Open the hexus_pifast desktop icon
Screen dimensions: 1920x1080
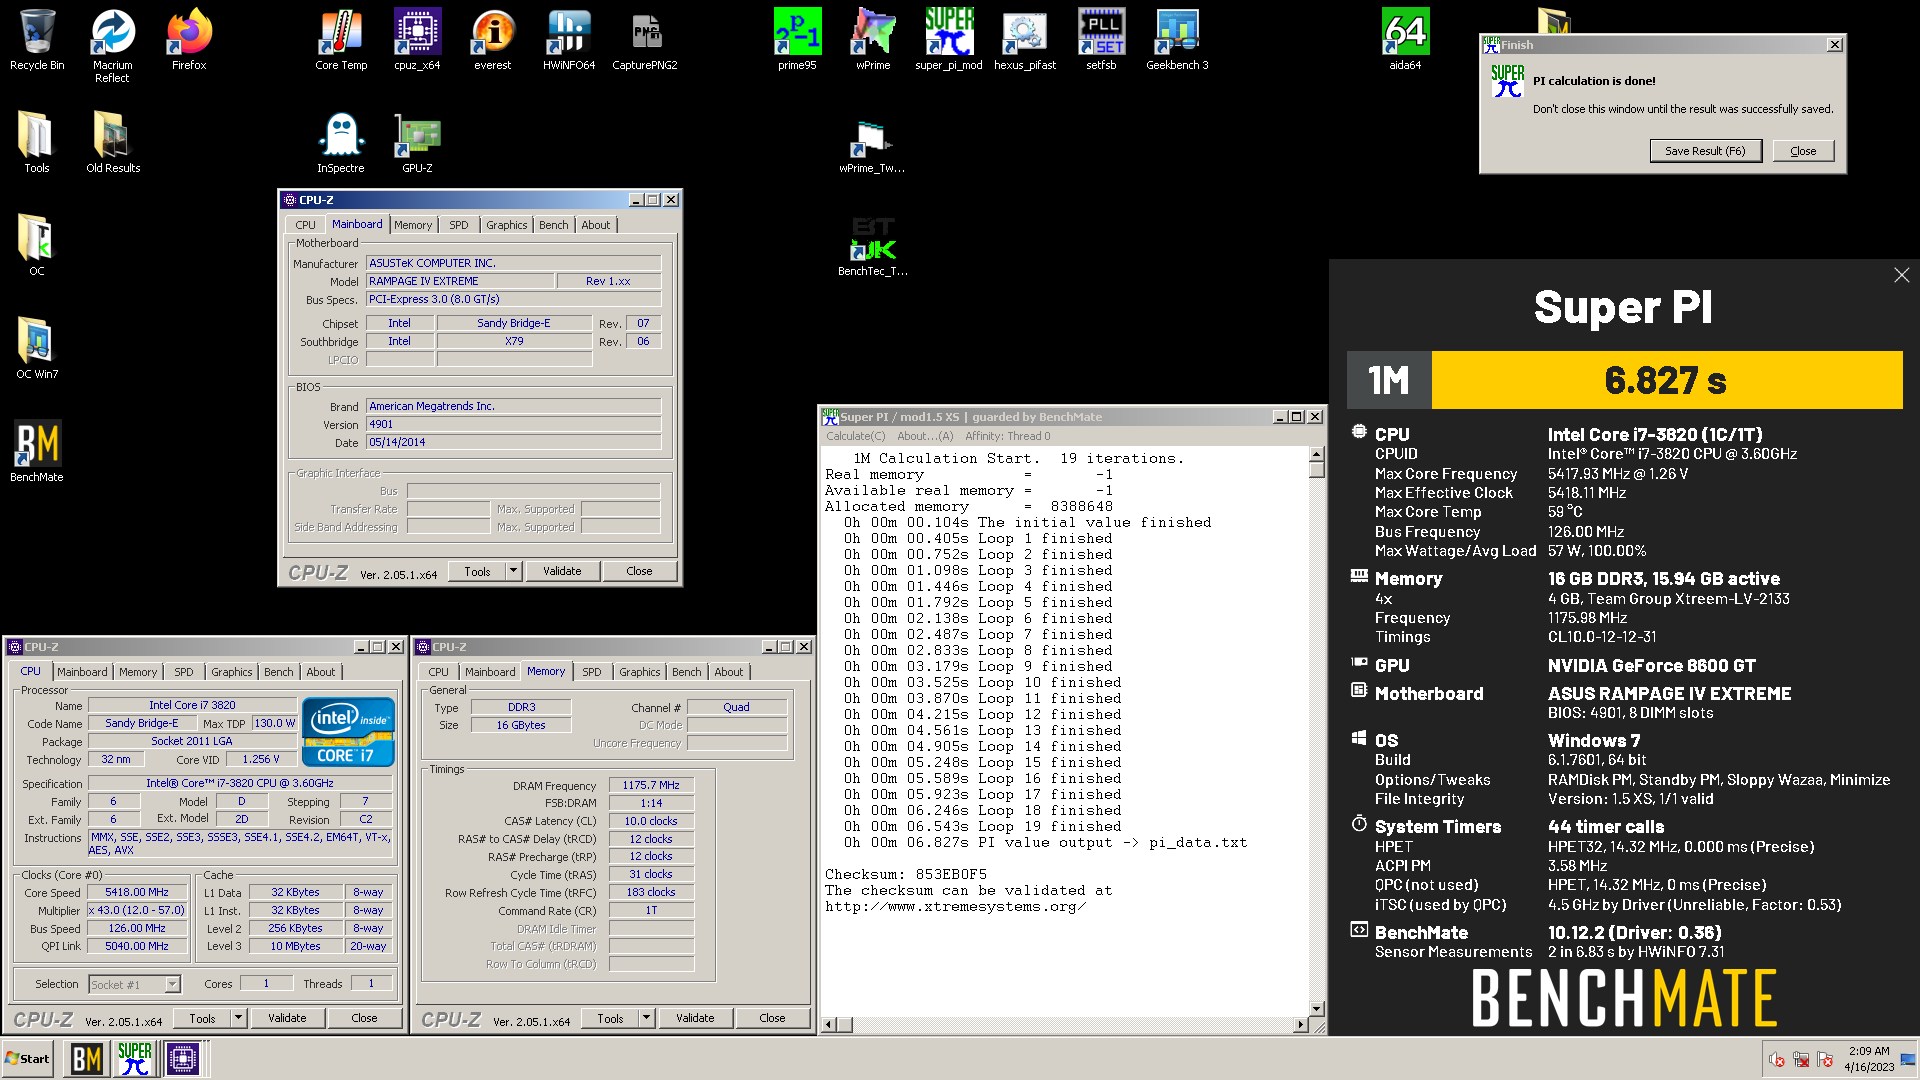coord(1025,40)
